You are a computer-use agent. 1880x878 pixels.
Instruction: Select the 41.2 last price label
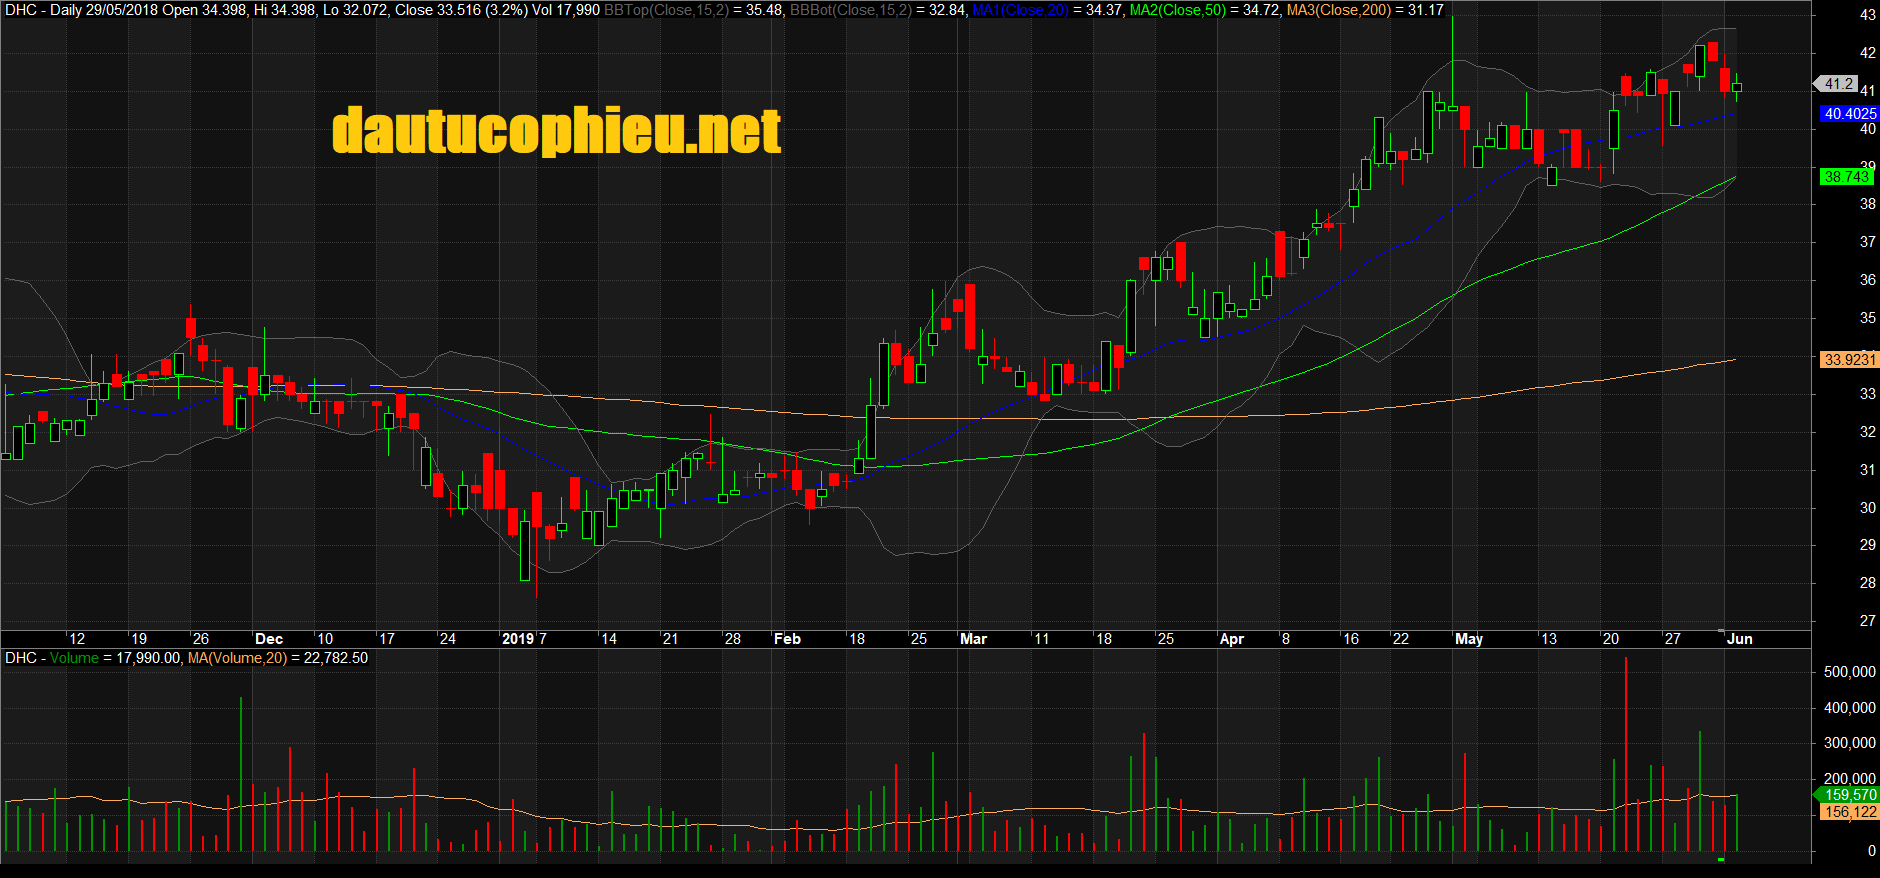[1839, 84]
